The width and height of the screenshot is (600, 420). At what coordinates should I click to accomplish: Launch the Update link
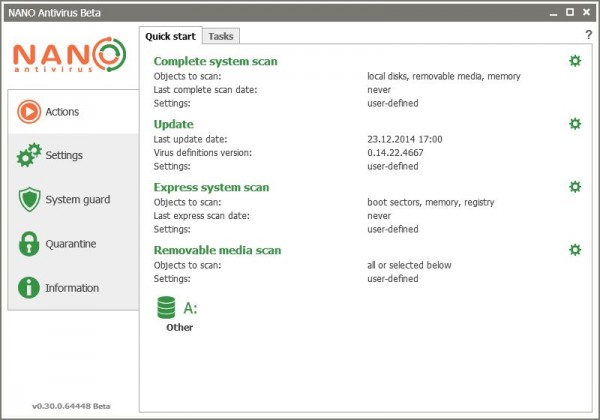coord(173,124)
